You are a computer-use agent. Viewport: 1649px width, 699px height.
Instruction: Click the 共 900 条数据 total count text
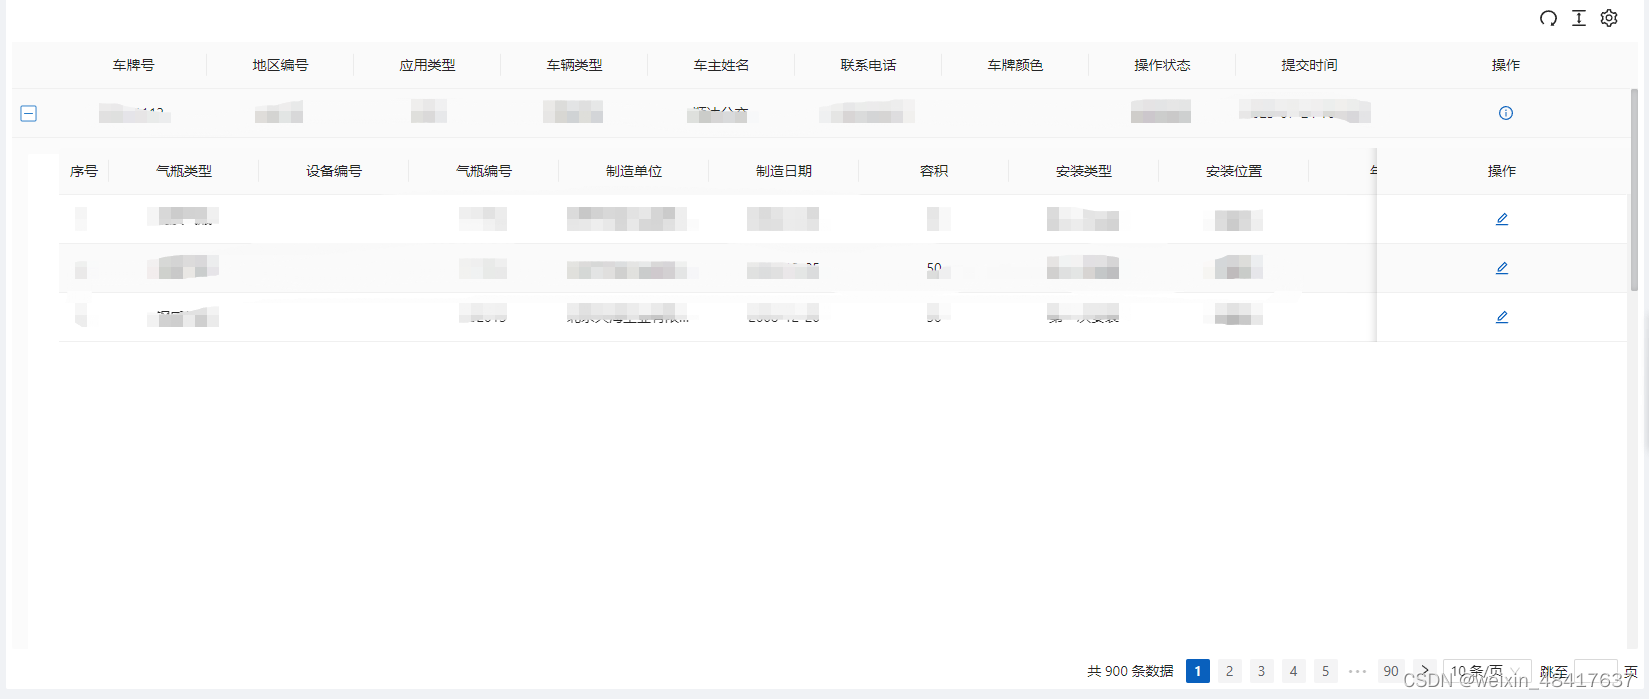(1131, 671)
